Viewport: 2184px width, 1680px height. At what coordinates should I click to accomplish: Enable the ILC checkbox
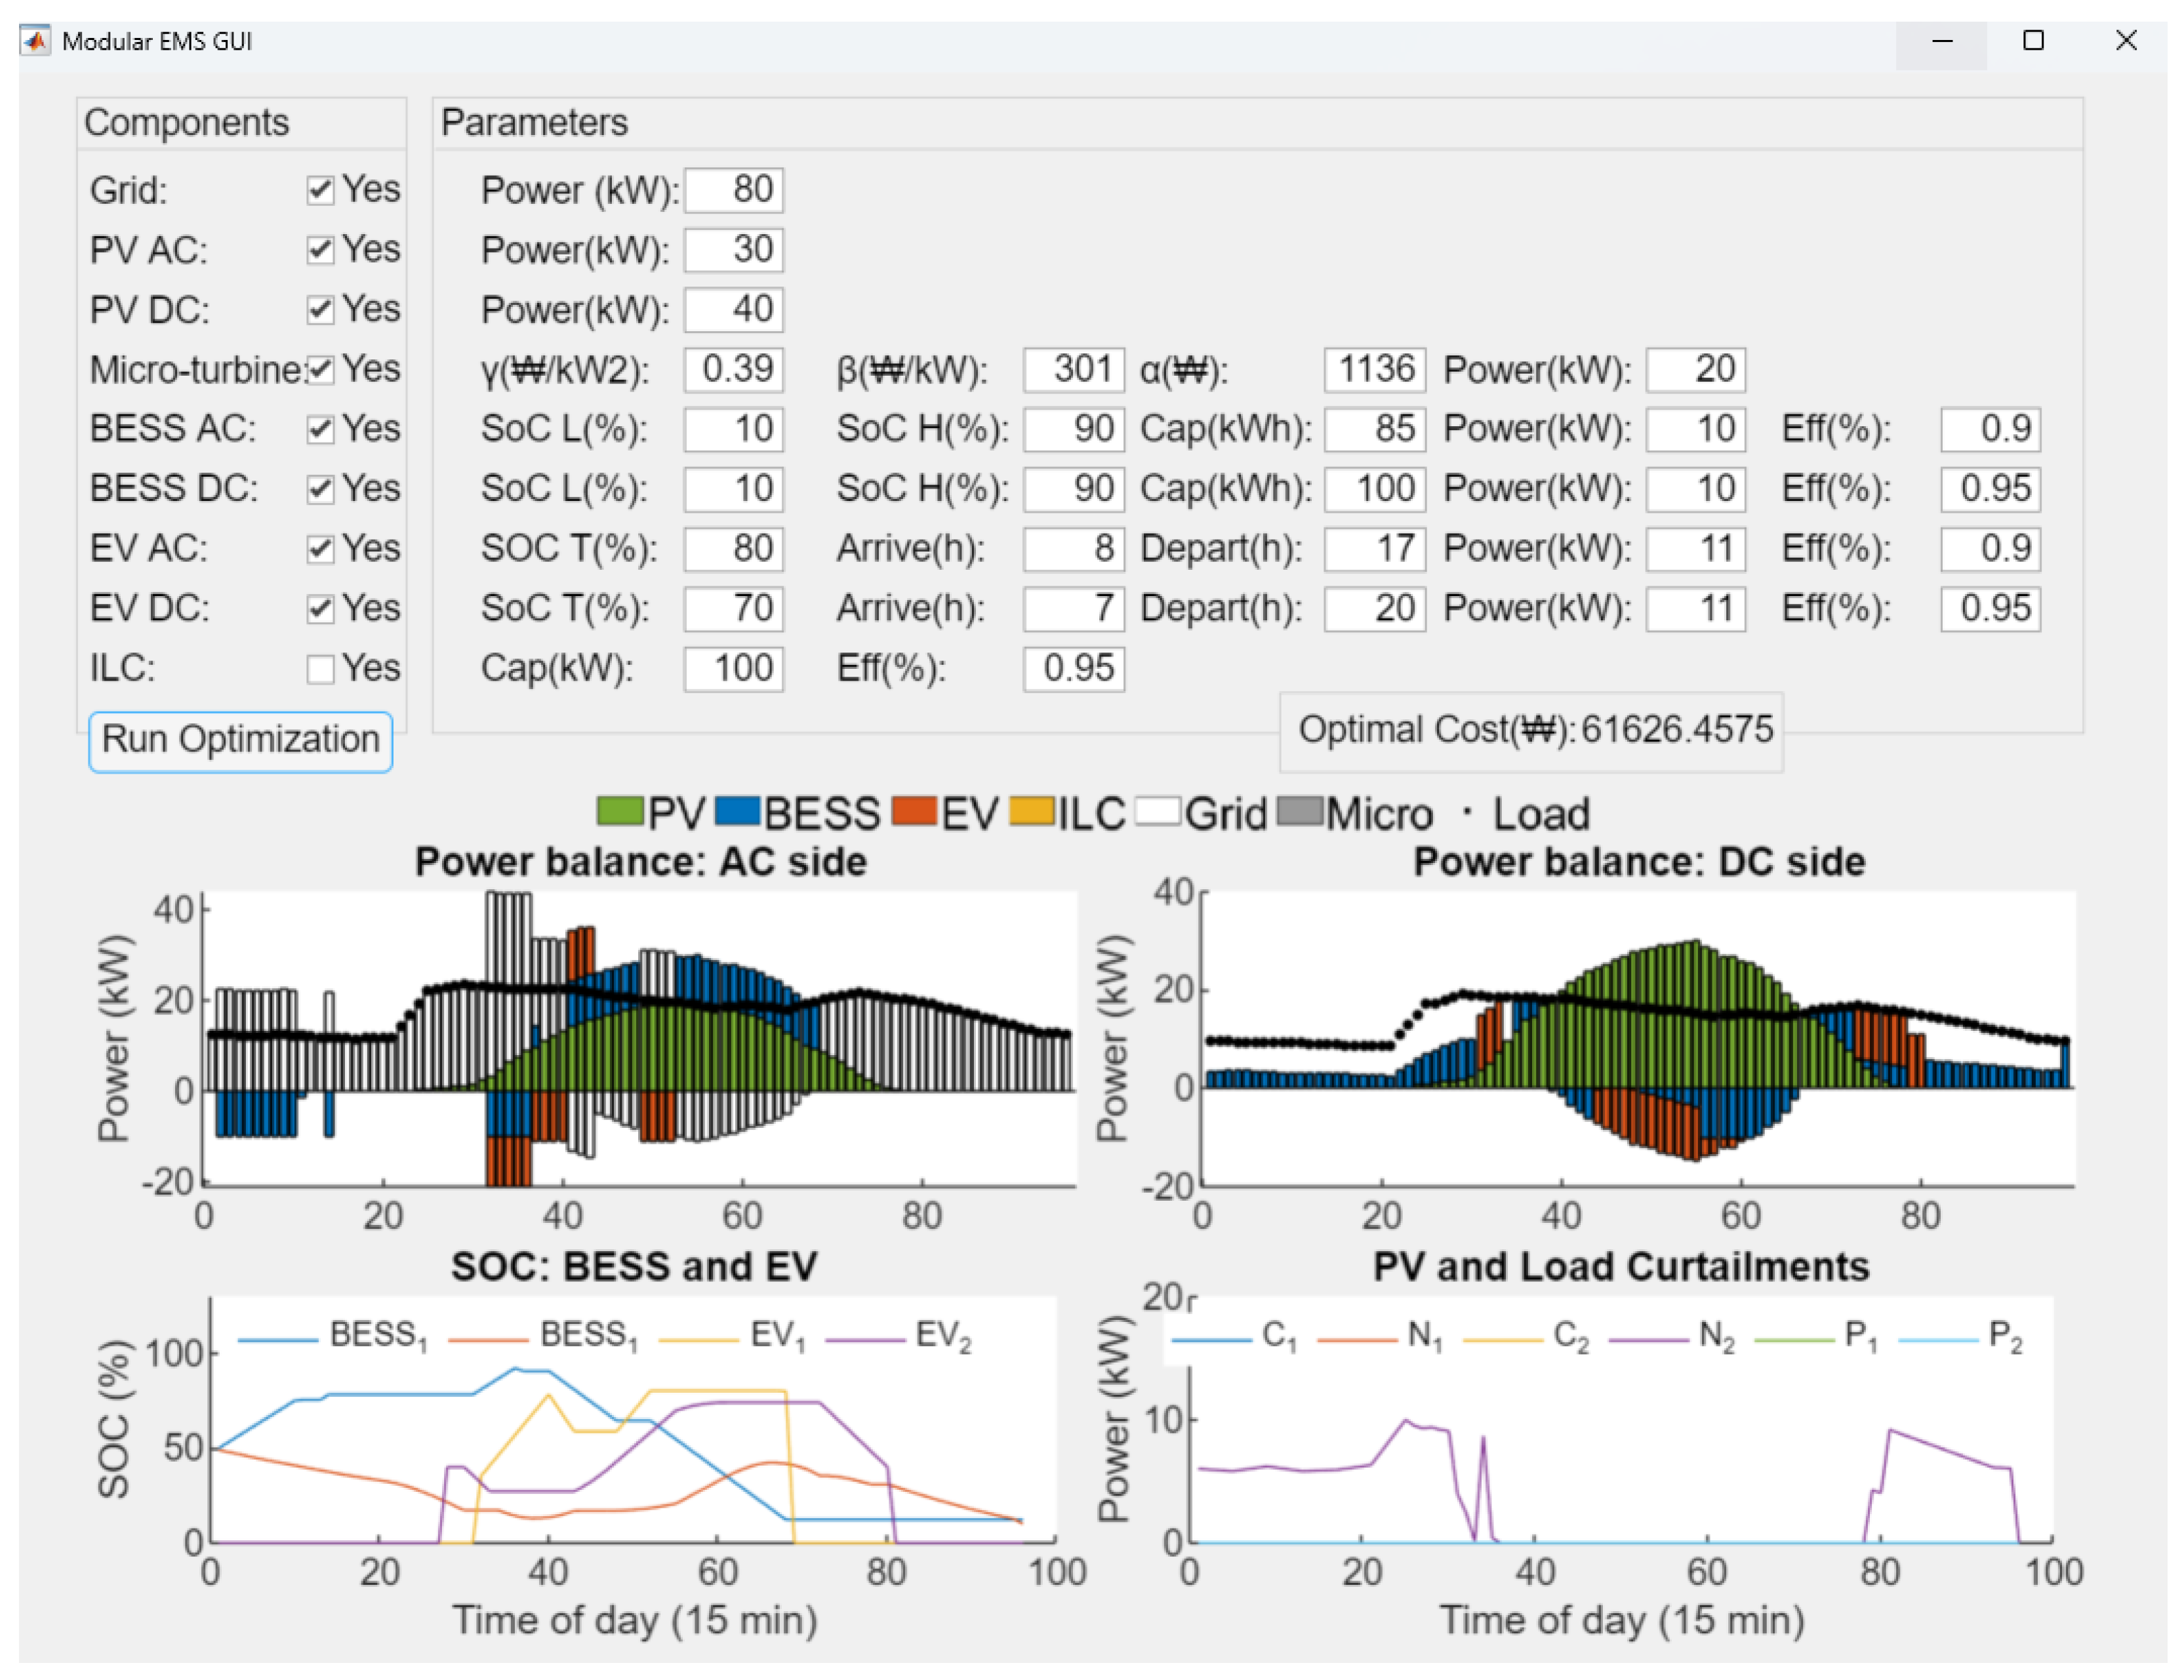click(x=320, y=669)
